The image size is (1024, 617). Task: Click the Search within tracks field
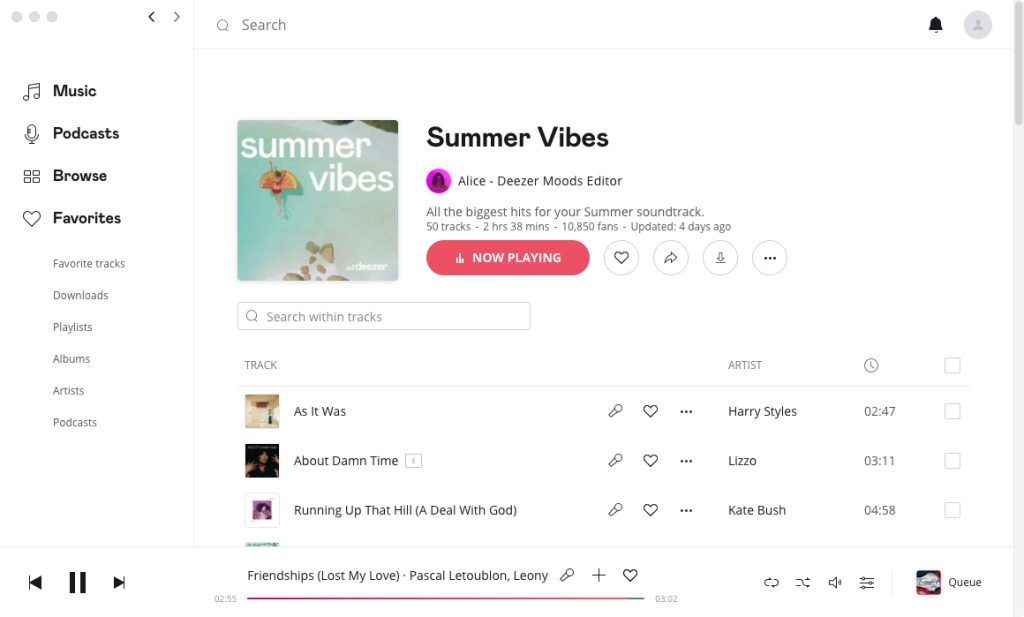[x=384, y=317]
